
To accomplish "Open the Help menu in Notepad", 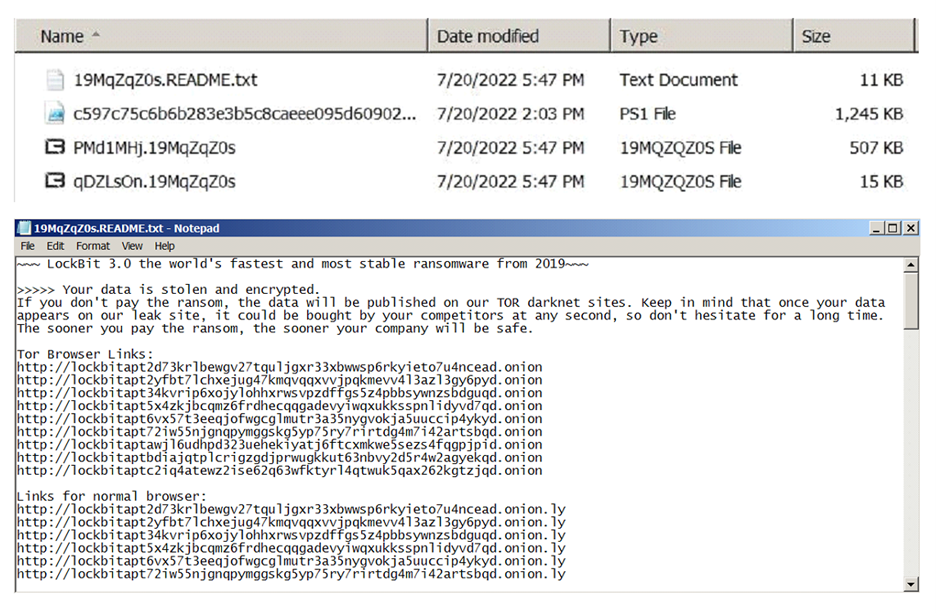I will (165, 246).
